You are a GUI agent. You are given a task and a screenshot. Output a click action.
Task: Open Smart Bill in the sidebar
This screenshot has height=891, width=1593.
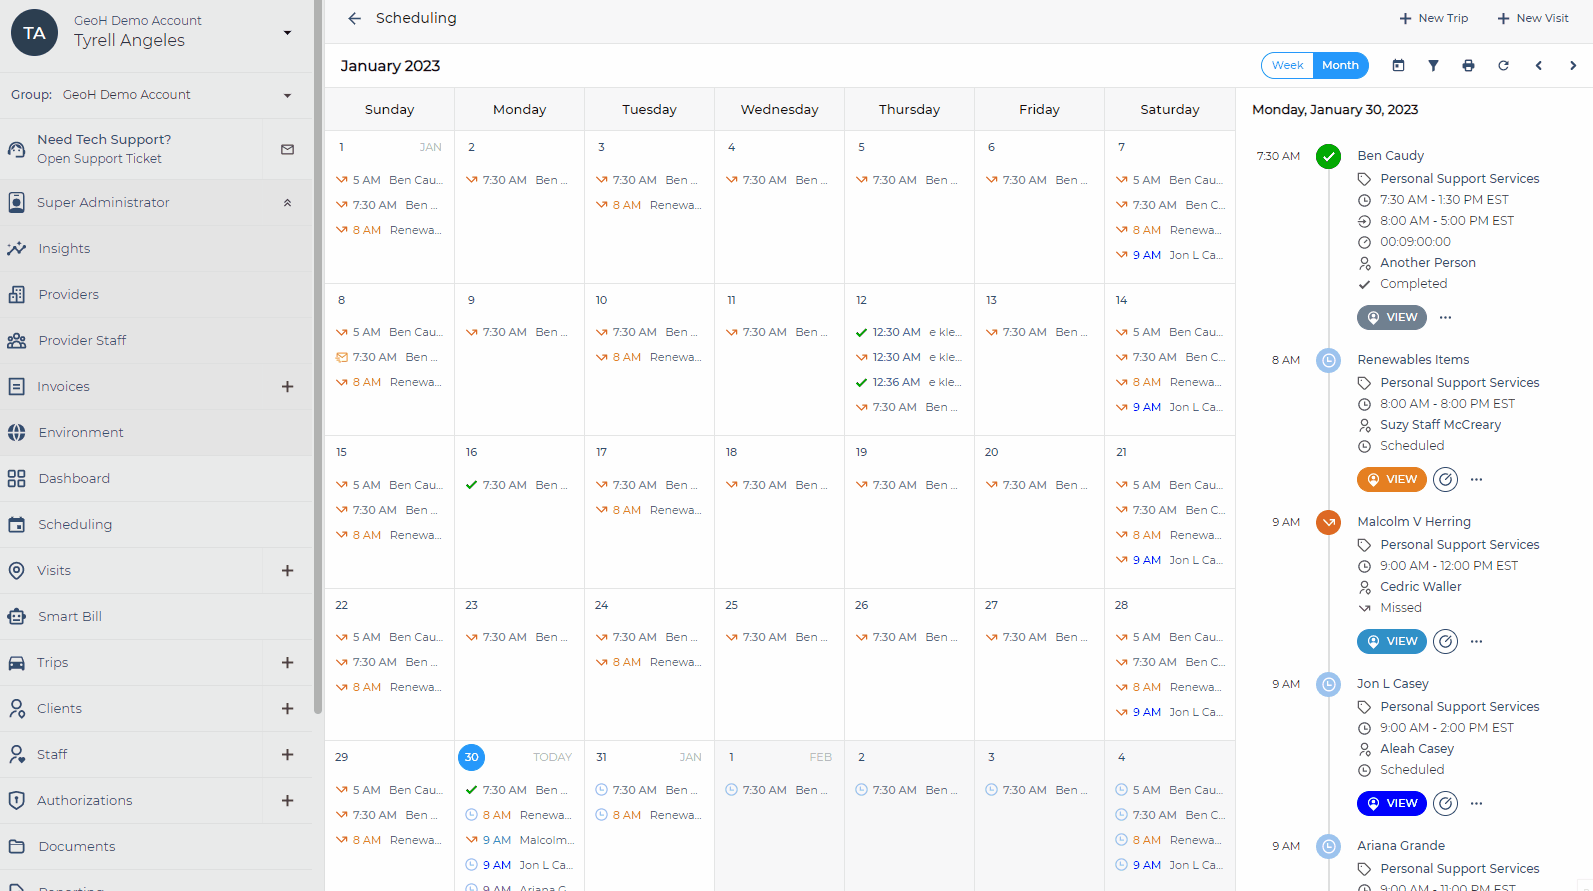[70, 617]
